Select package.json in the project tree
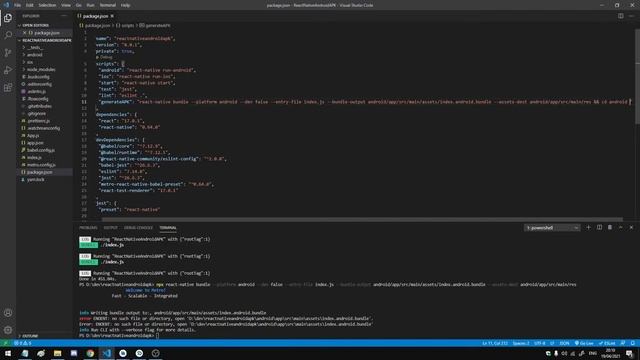The image size is (640, 360). coord(39,172)
